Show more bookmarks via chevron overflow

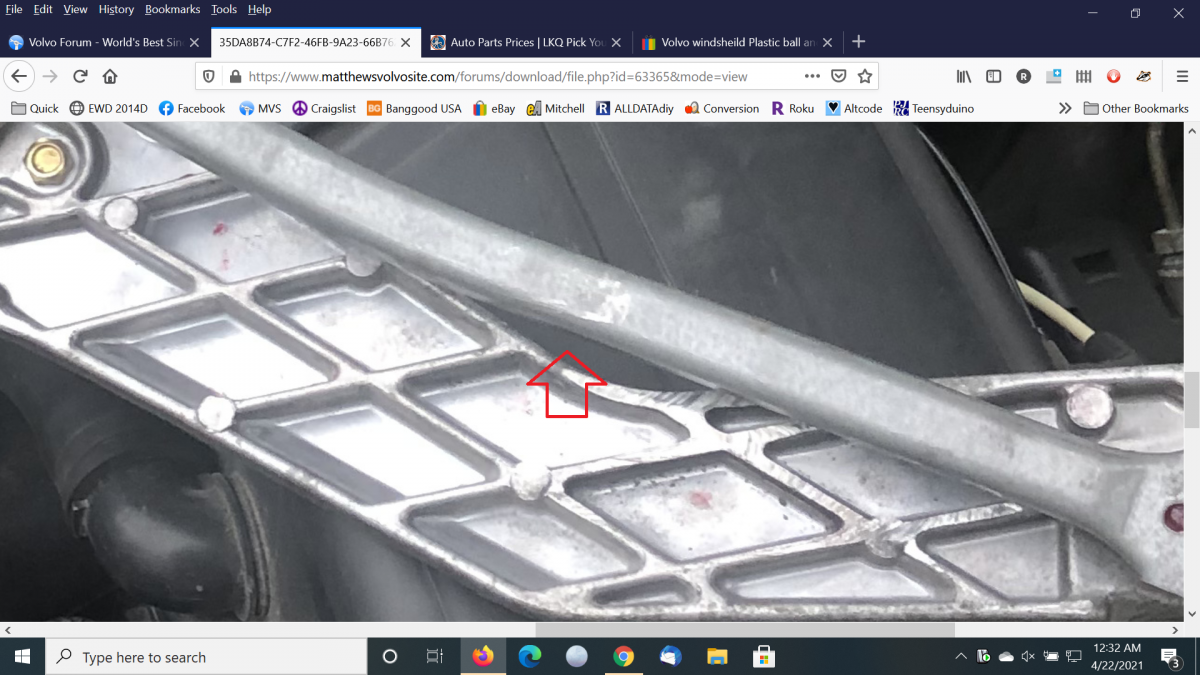pyautogui.click(x=1064, y=108)
